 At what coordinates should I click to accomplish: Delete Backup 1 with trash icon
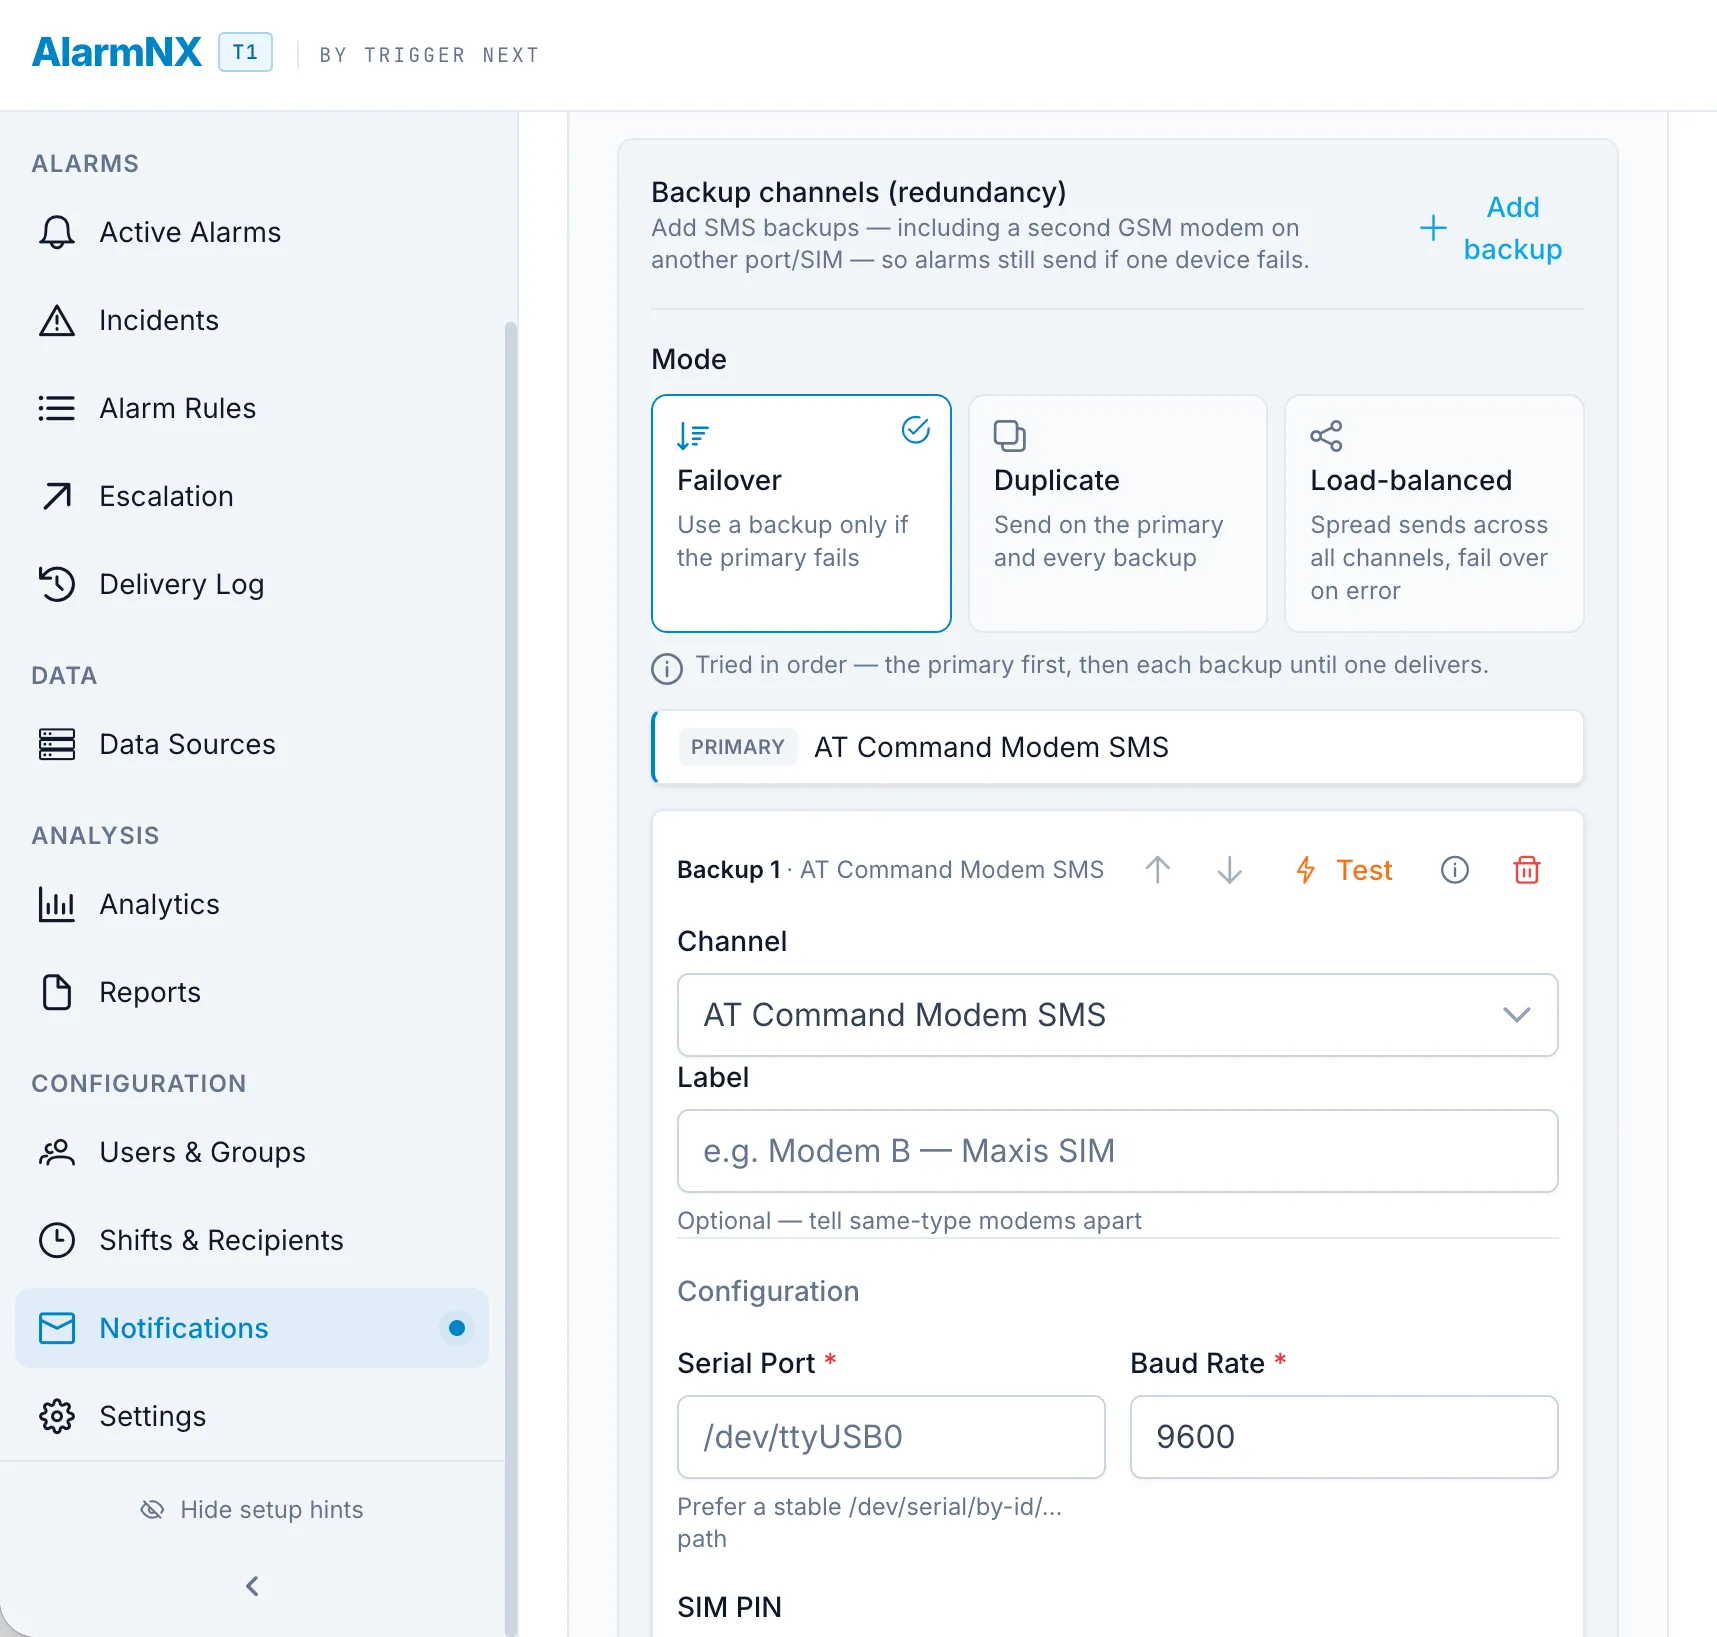click(x=1527, y=870)
